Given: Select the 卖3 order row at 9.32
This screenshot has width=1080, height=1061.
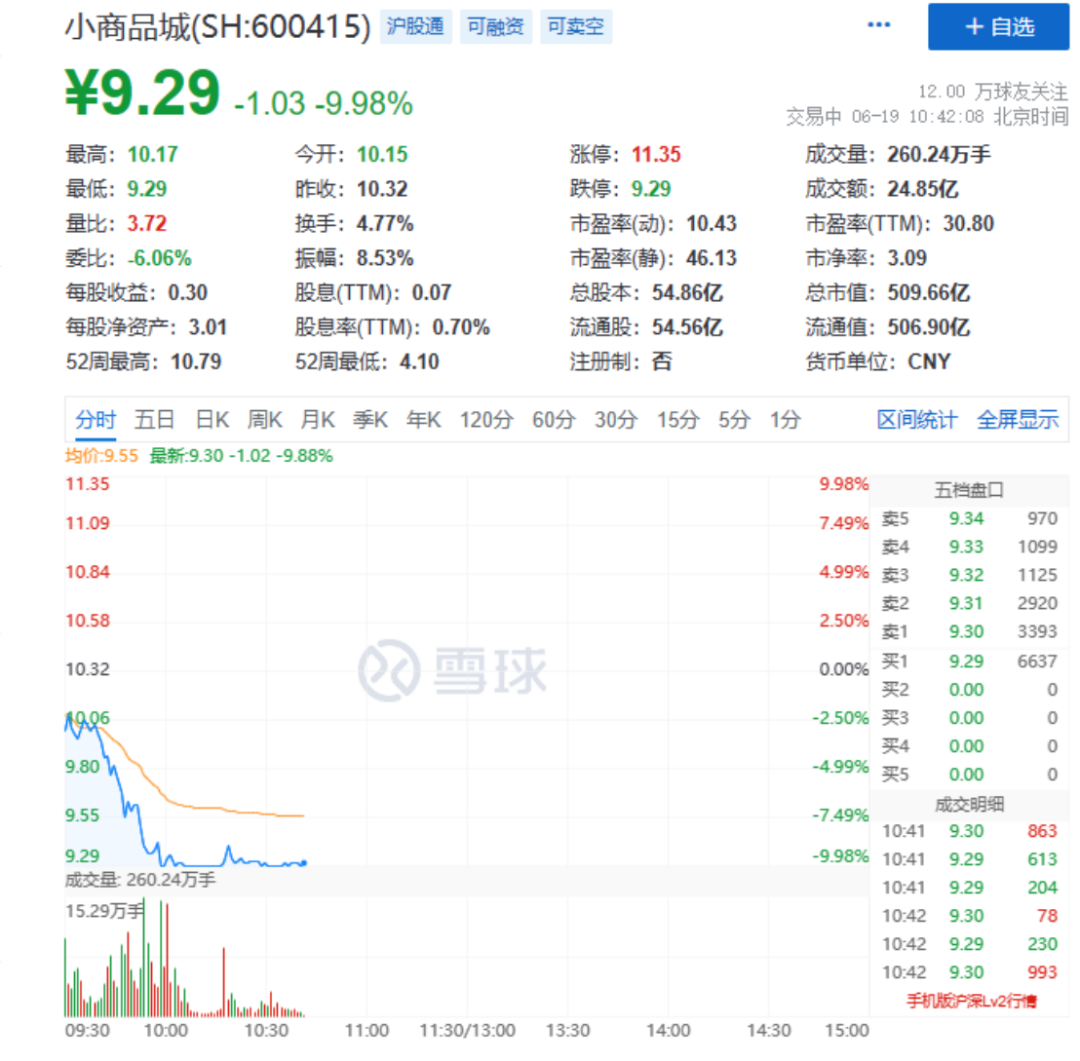Looking at the screenshot, I should (x=969, y=575).
